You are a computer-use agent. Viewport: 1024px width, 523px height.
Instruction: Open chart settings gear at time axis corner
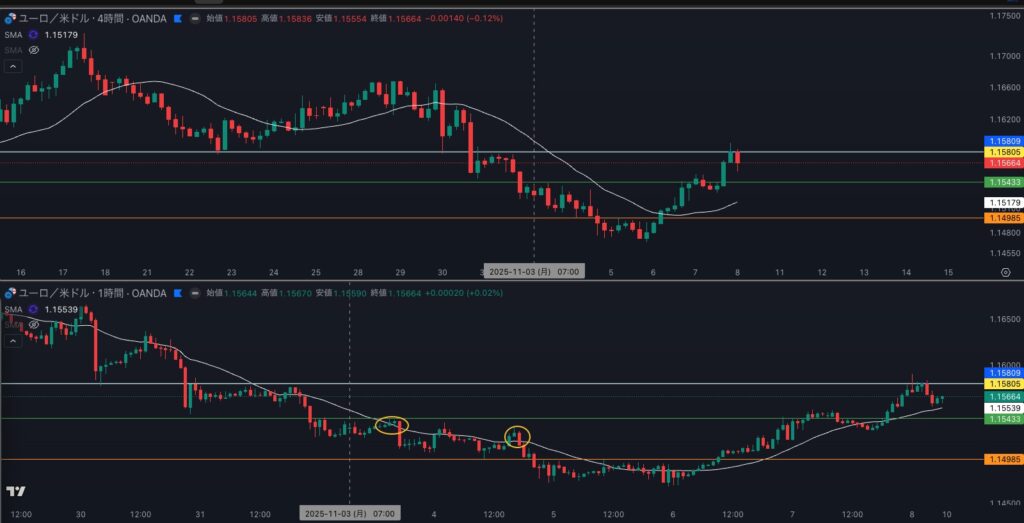(x=1004, y=271)
